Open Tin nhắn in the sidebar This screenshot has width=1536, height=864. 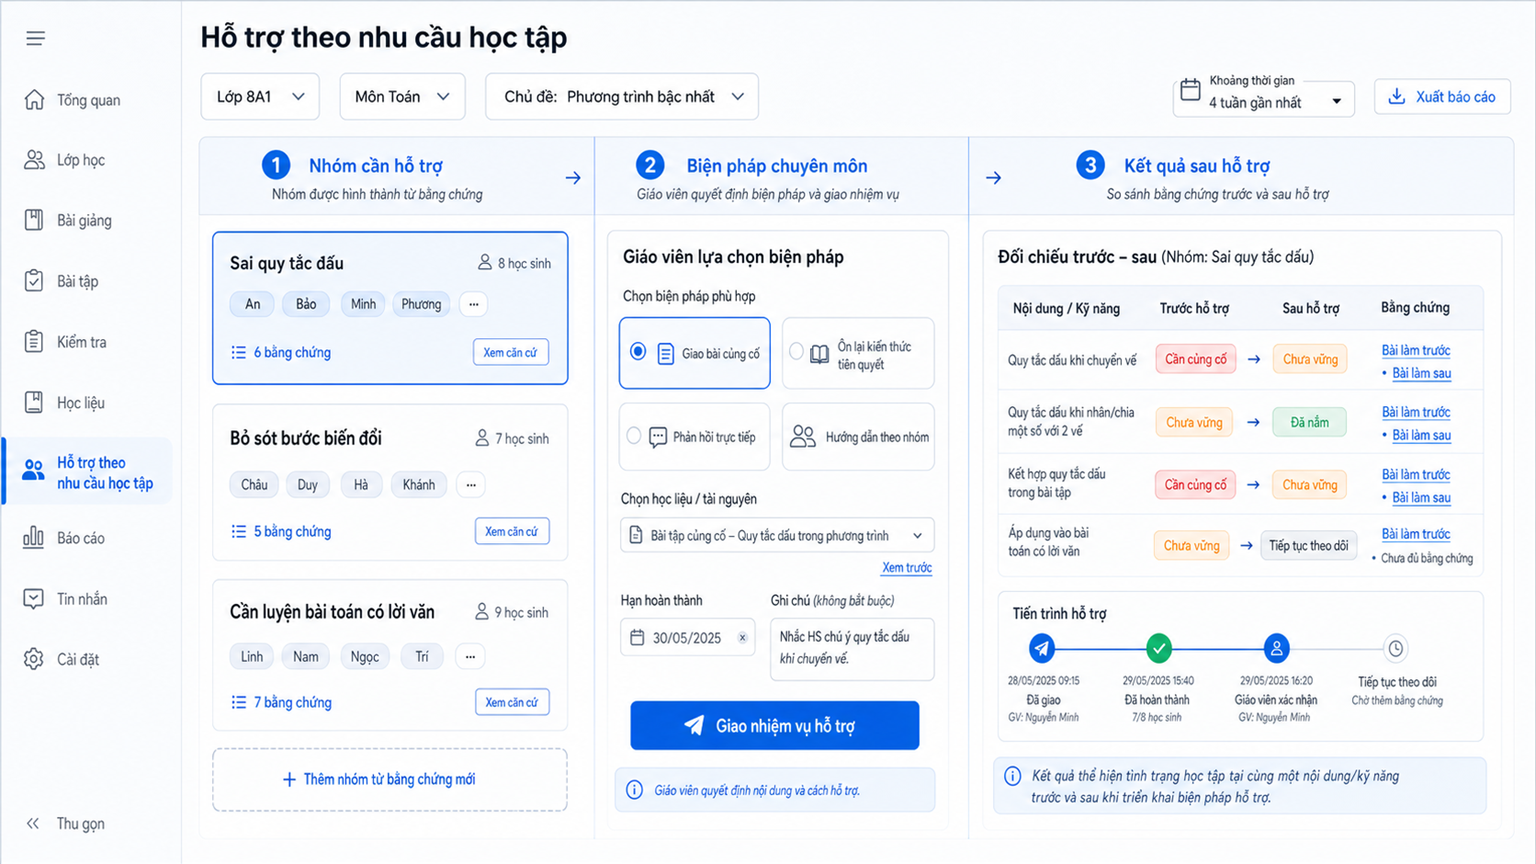point(66,599)
